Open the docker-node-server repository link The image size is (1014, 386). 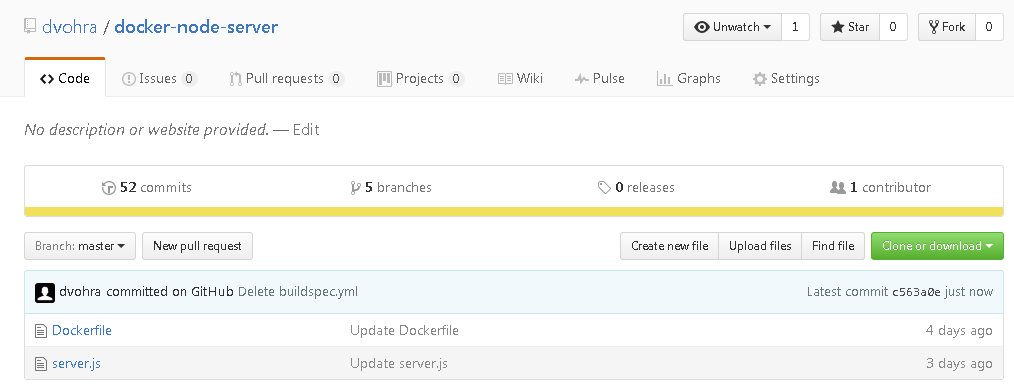(196, 27)
